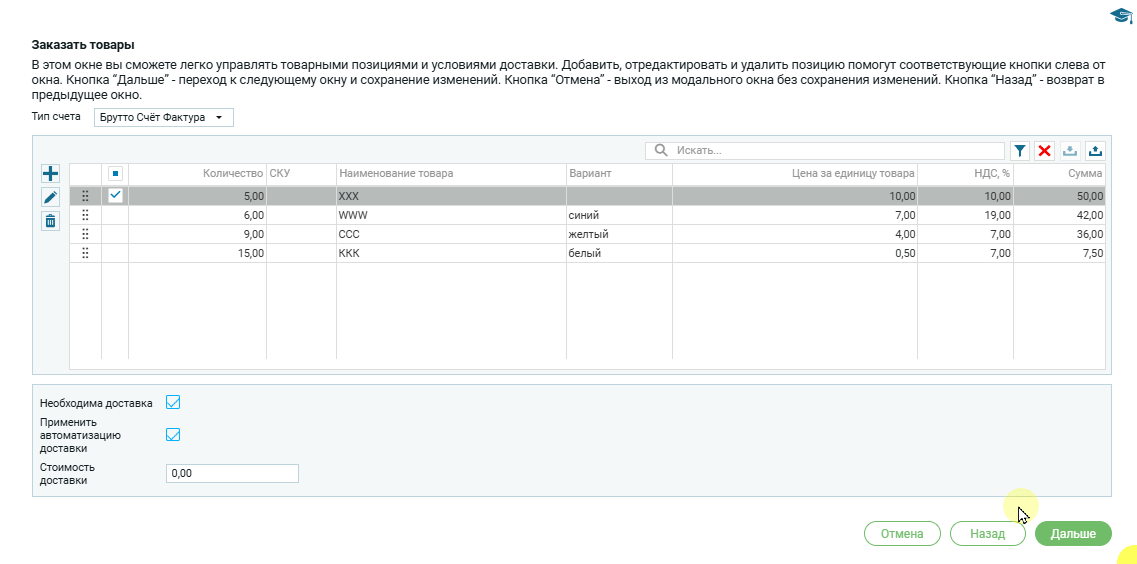Click the plus icon to add item
This screenshot has width=1137, height=564.
coord(50,173)
